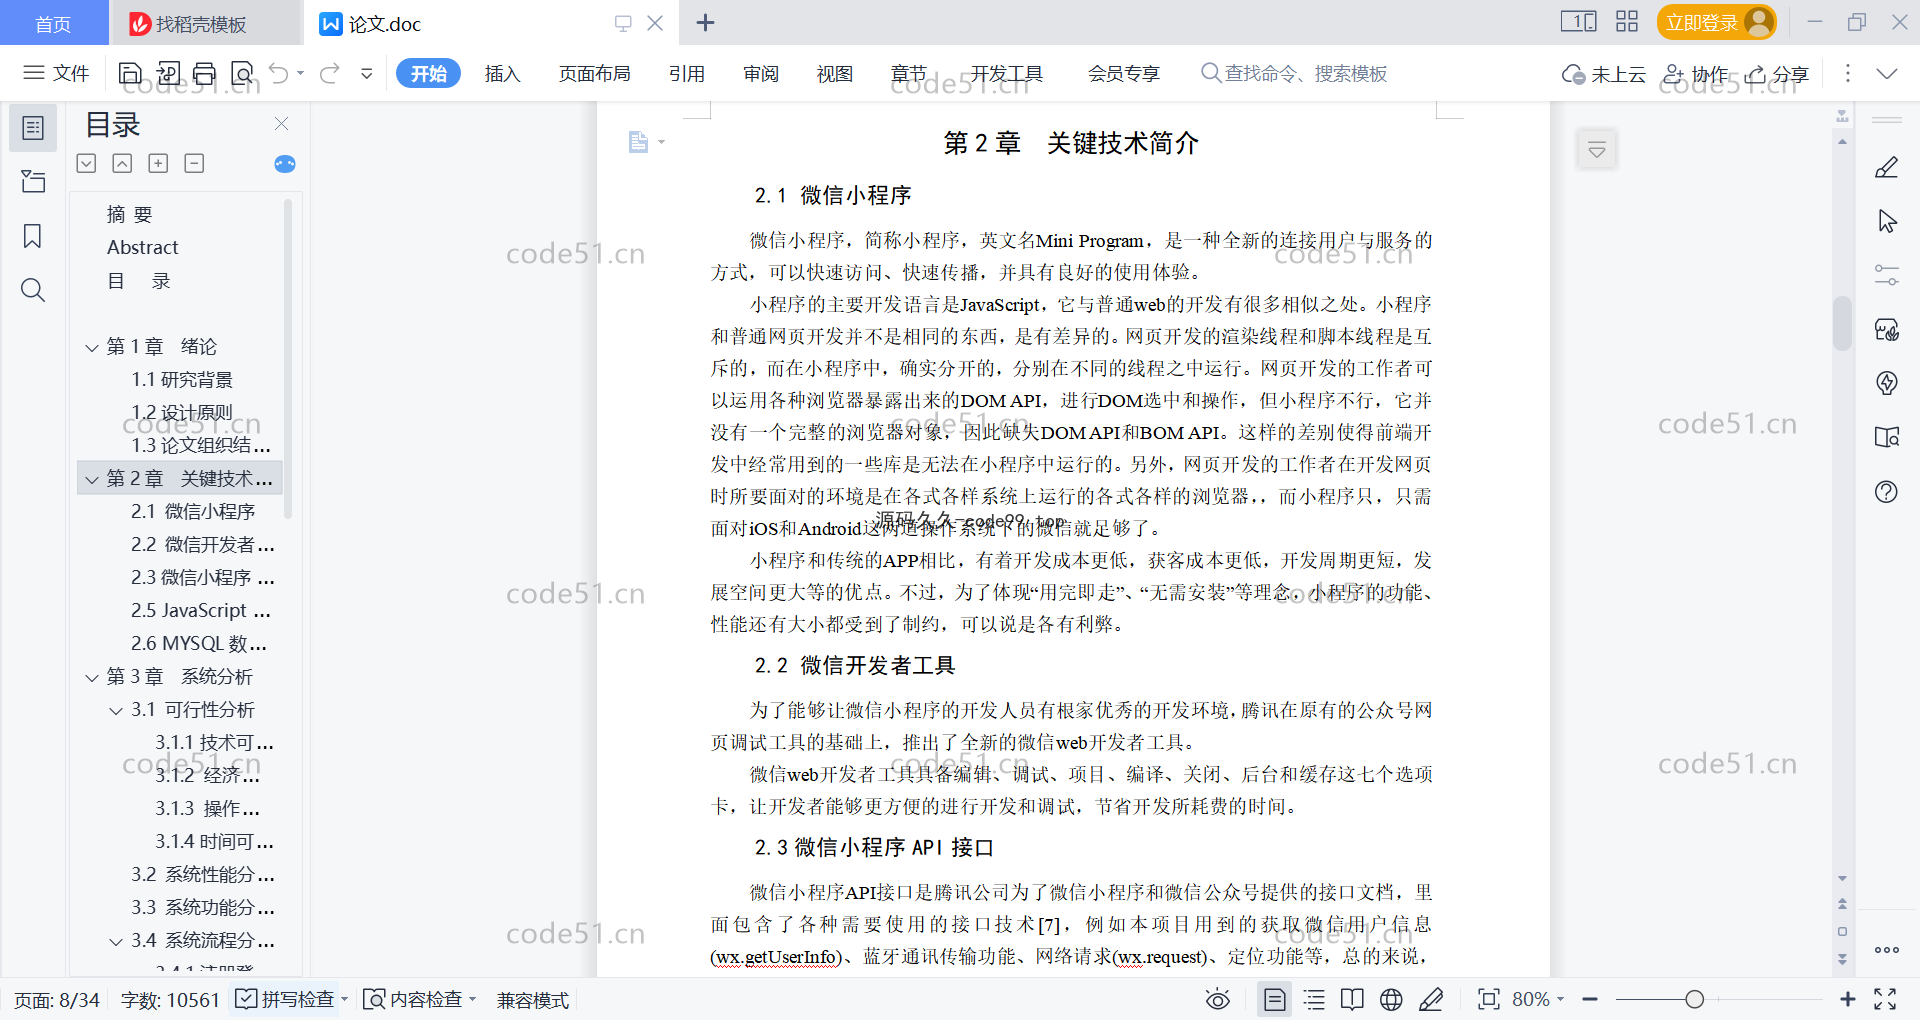
Task: Switch to web layout globe icon
Action: click(x=1391, y=999)
